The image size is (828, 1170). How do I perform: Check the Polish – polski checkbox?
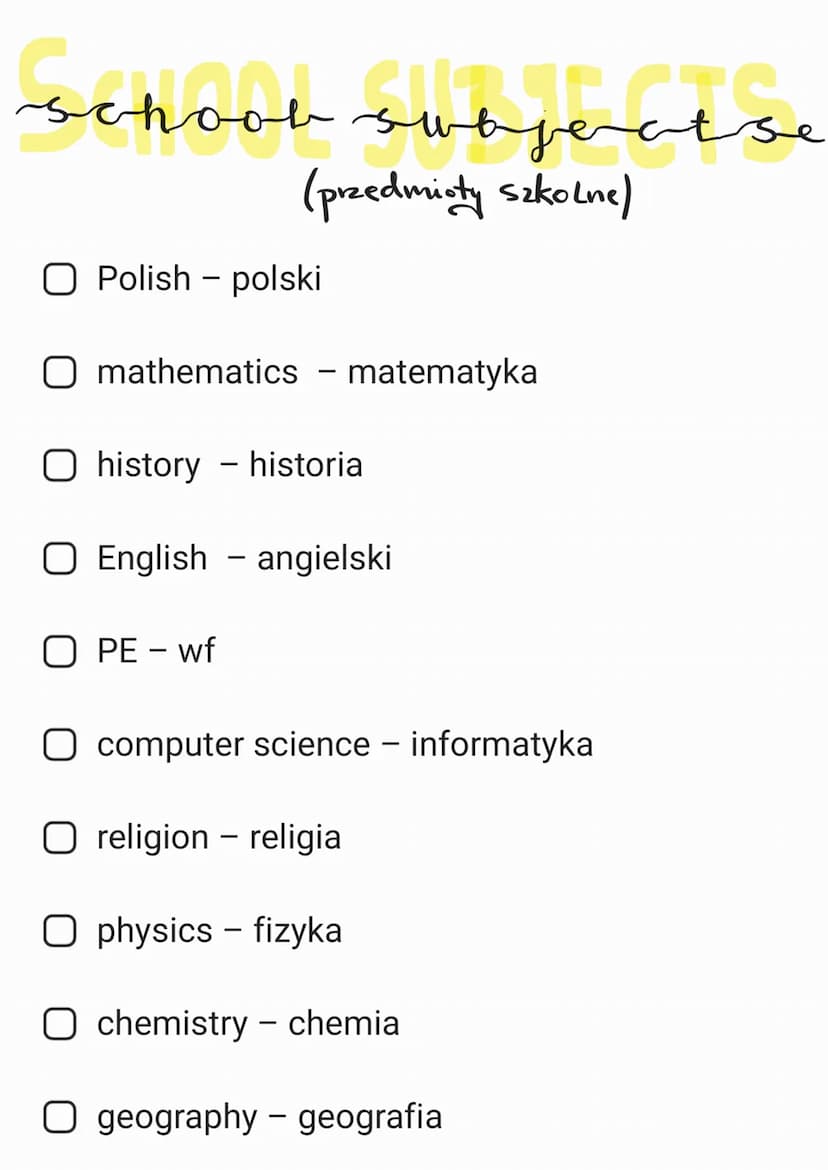click(x=60, y=279)
